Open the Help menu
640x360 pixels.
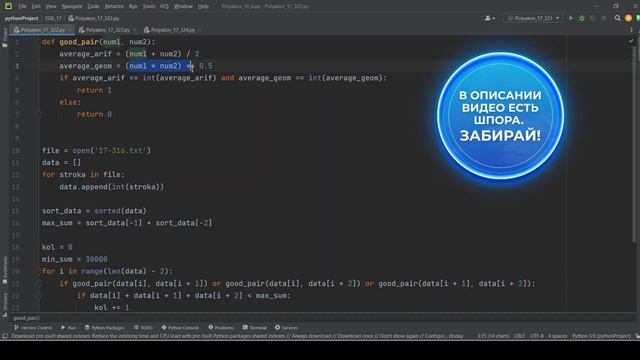click(203, 6)
